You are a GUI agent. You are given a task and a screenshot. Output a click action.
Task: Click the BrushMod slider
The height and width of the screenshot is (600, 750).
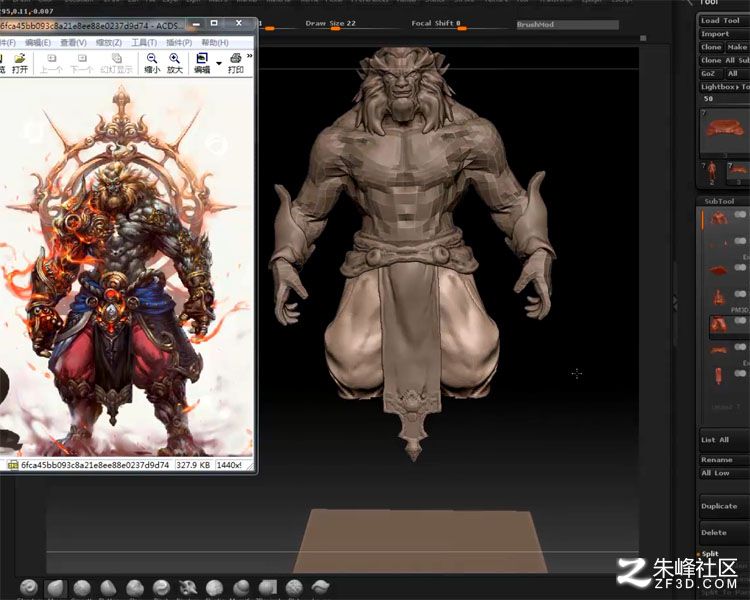click(x=567, y=24)
